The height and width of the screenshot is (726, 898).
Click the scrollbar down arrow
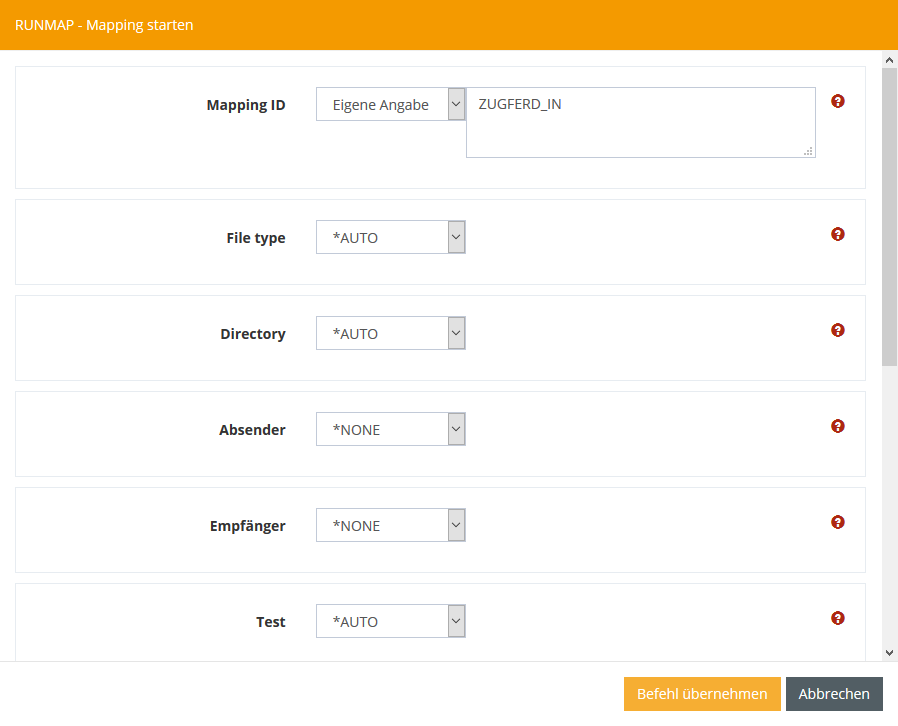(x=889, y=652)
